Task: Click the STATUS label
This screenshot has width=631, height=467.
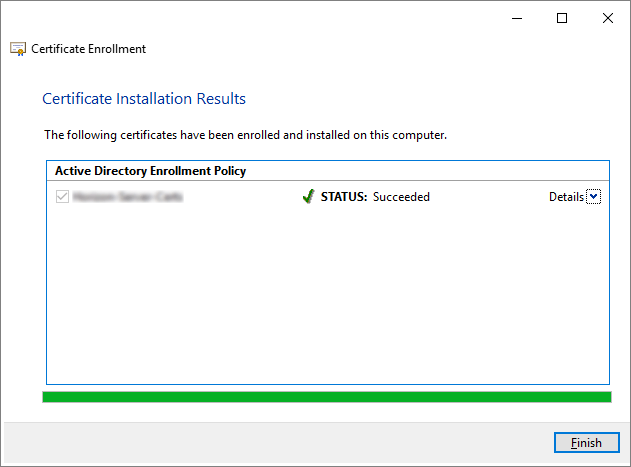Action: [x=344, y=197]
